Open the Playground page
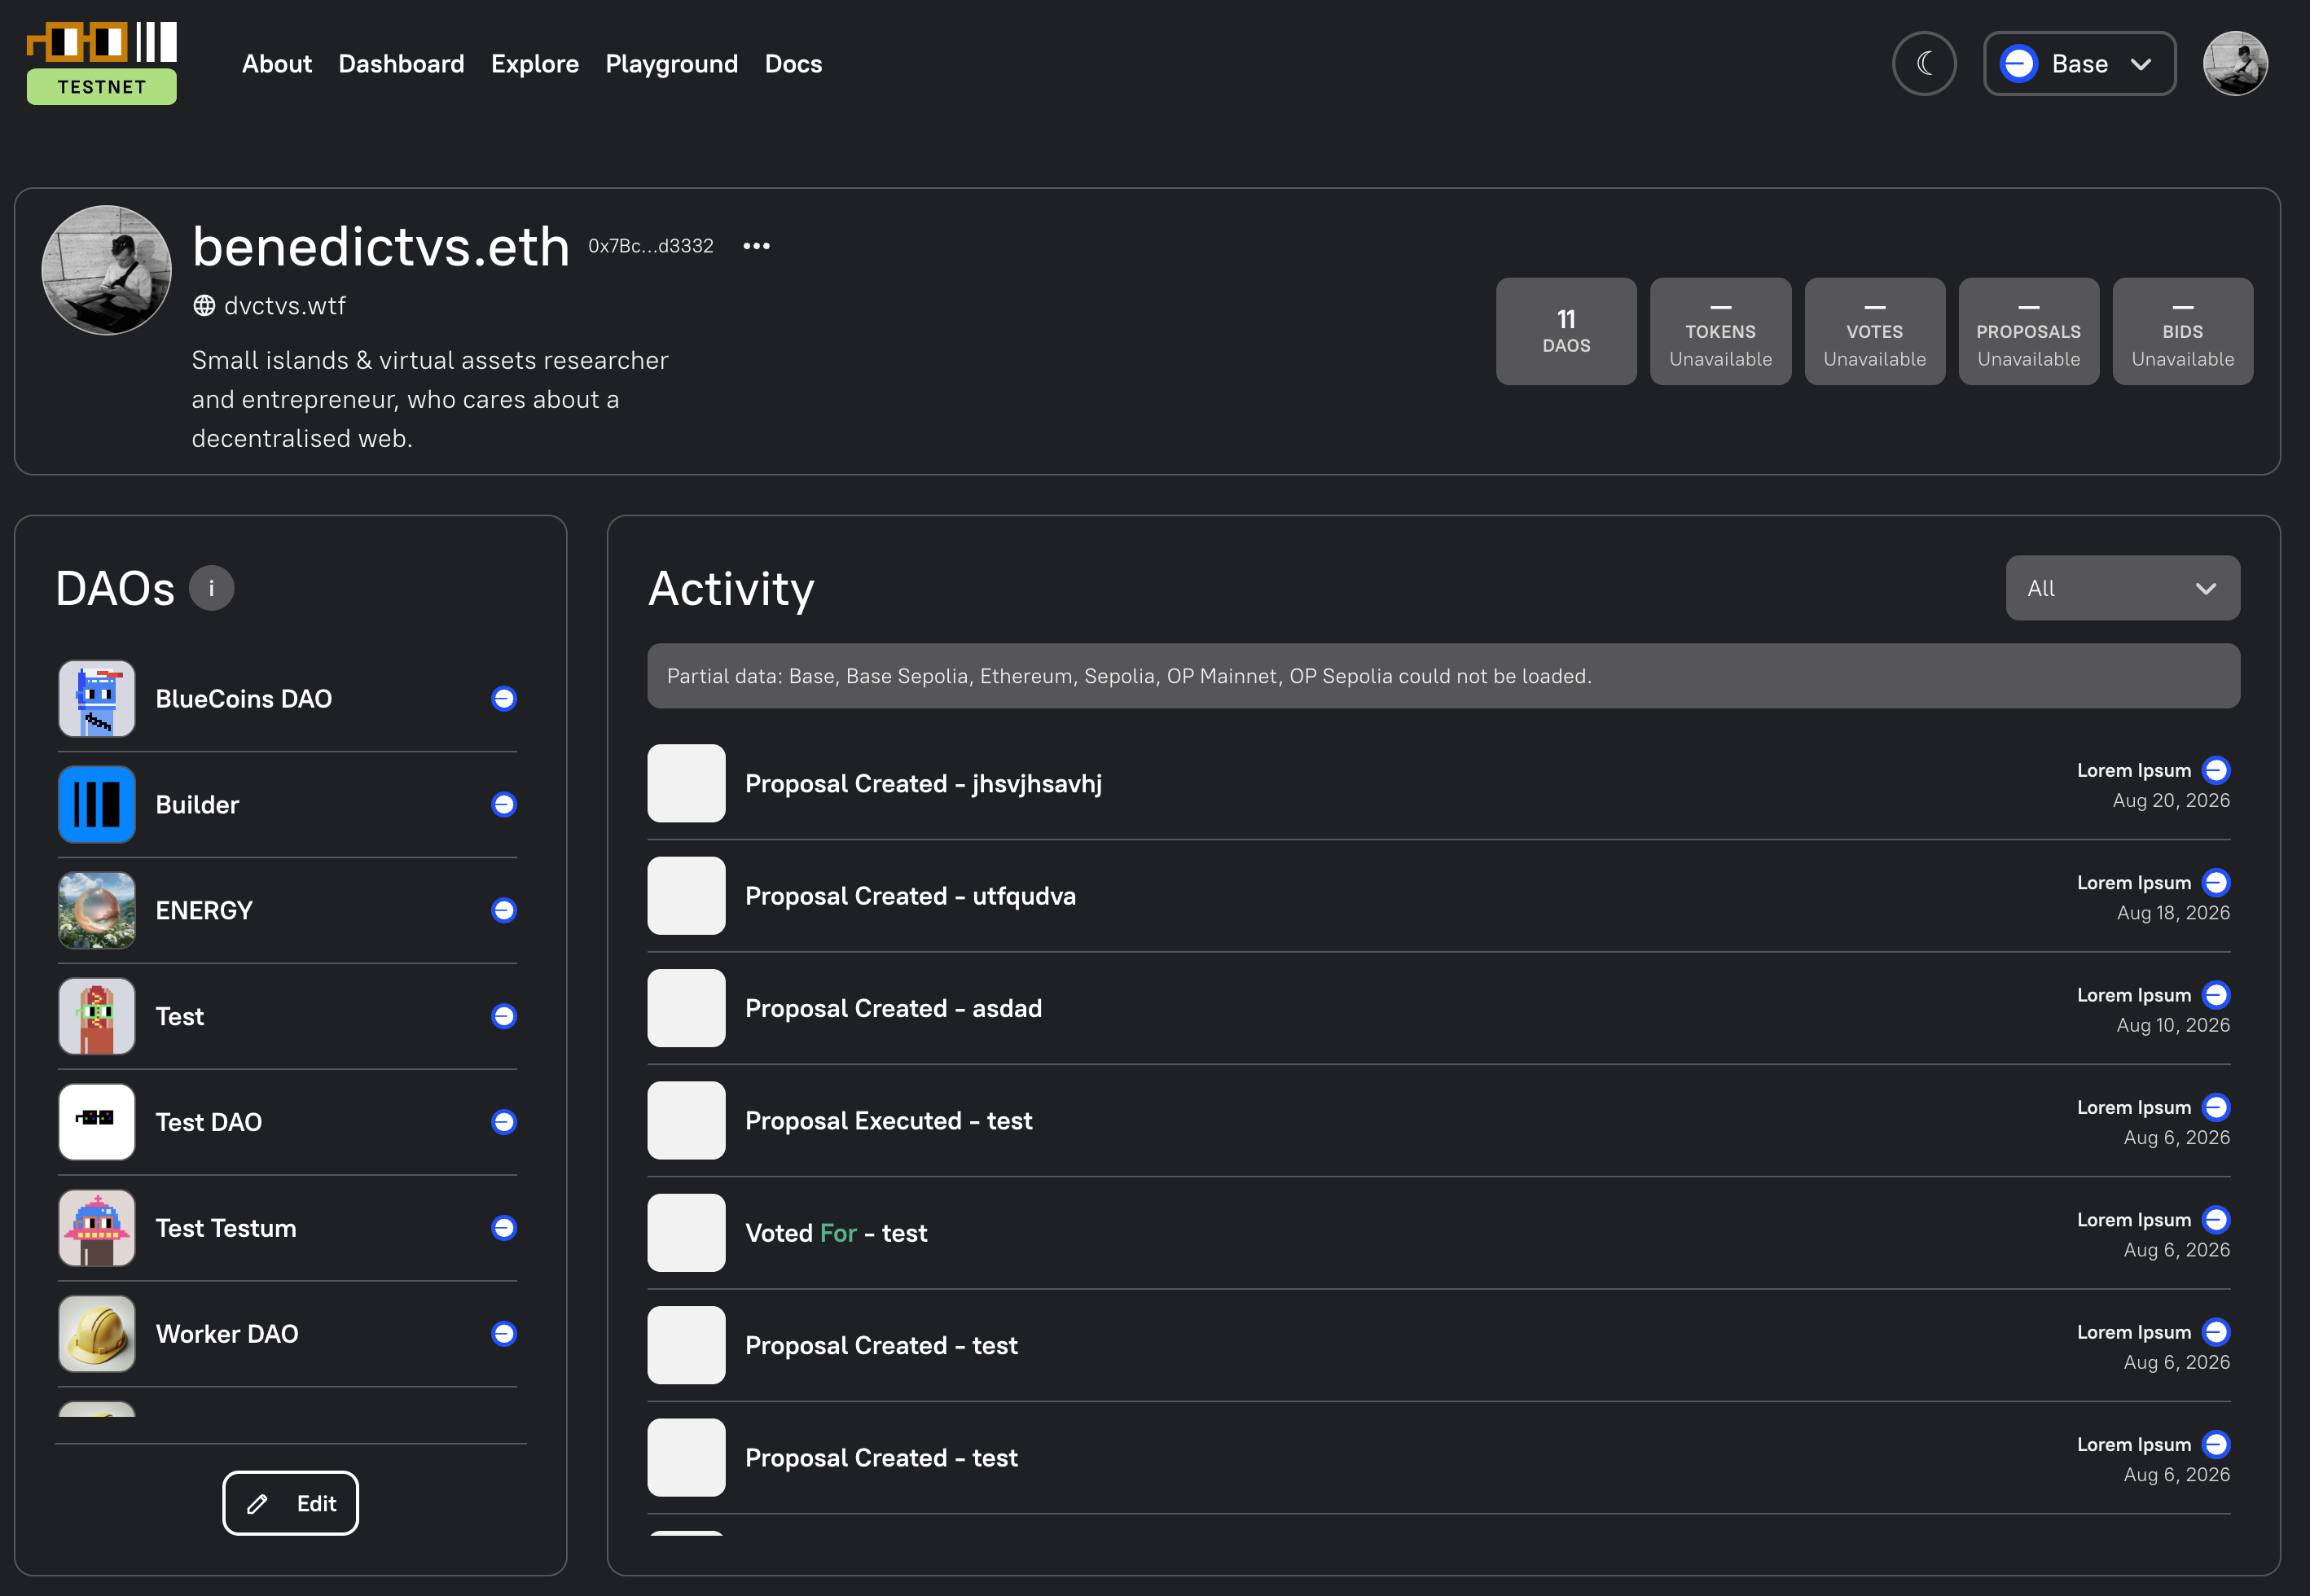 coord(672,64)
